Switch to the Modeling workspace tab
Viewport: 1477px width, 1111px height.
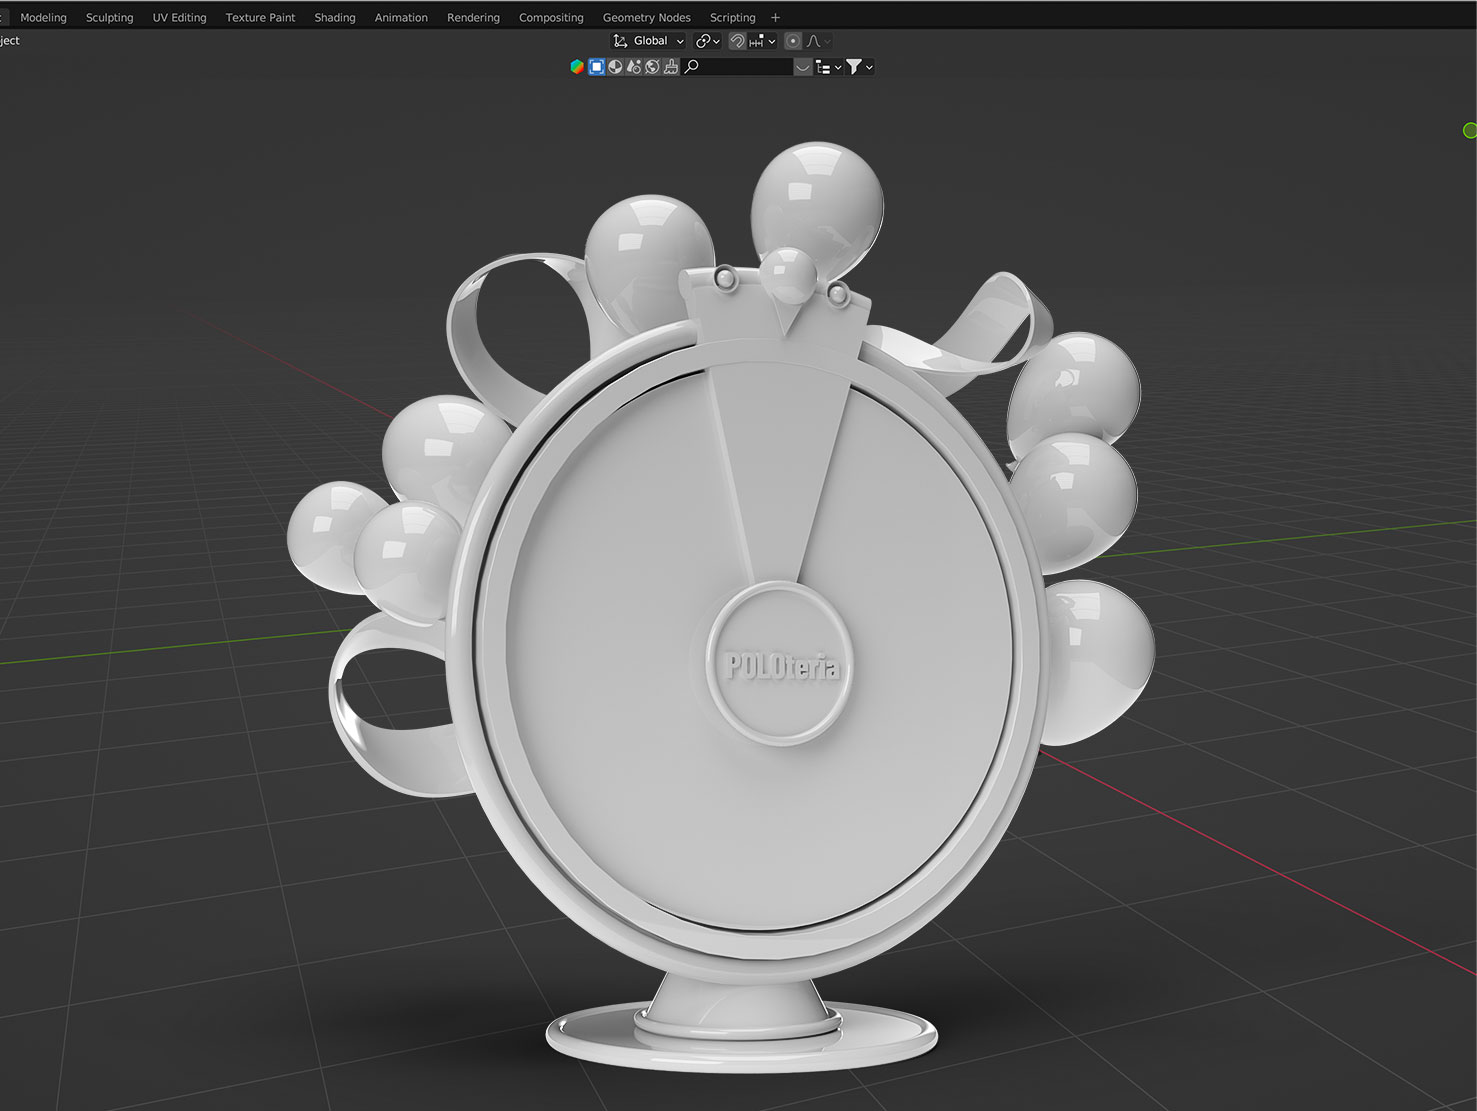point(43,17)
